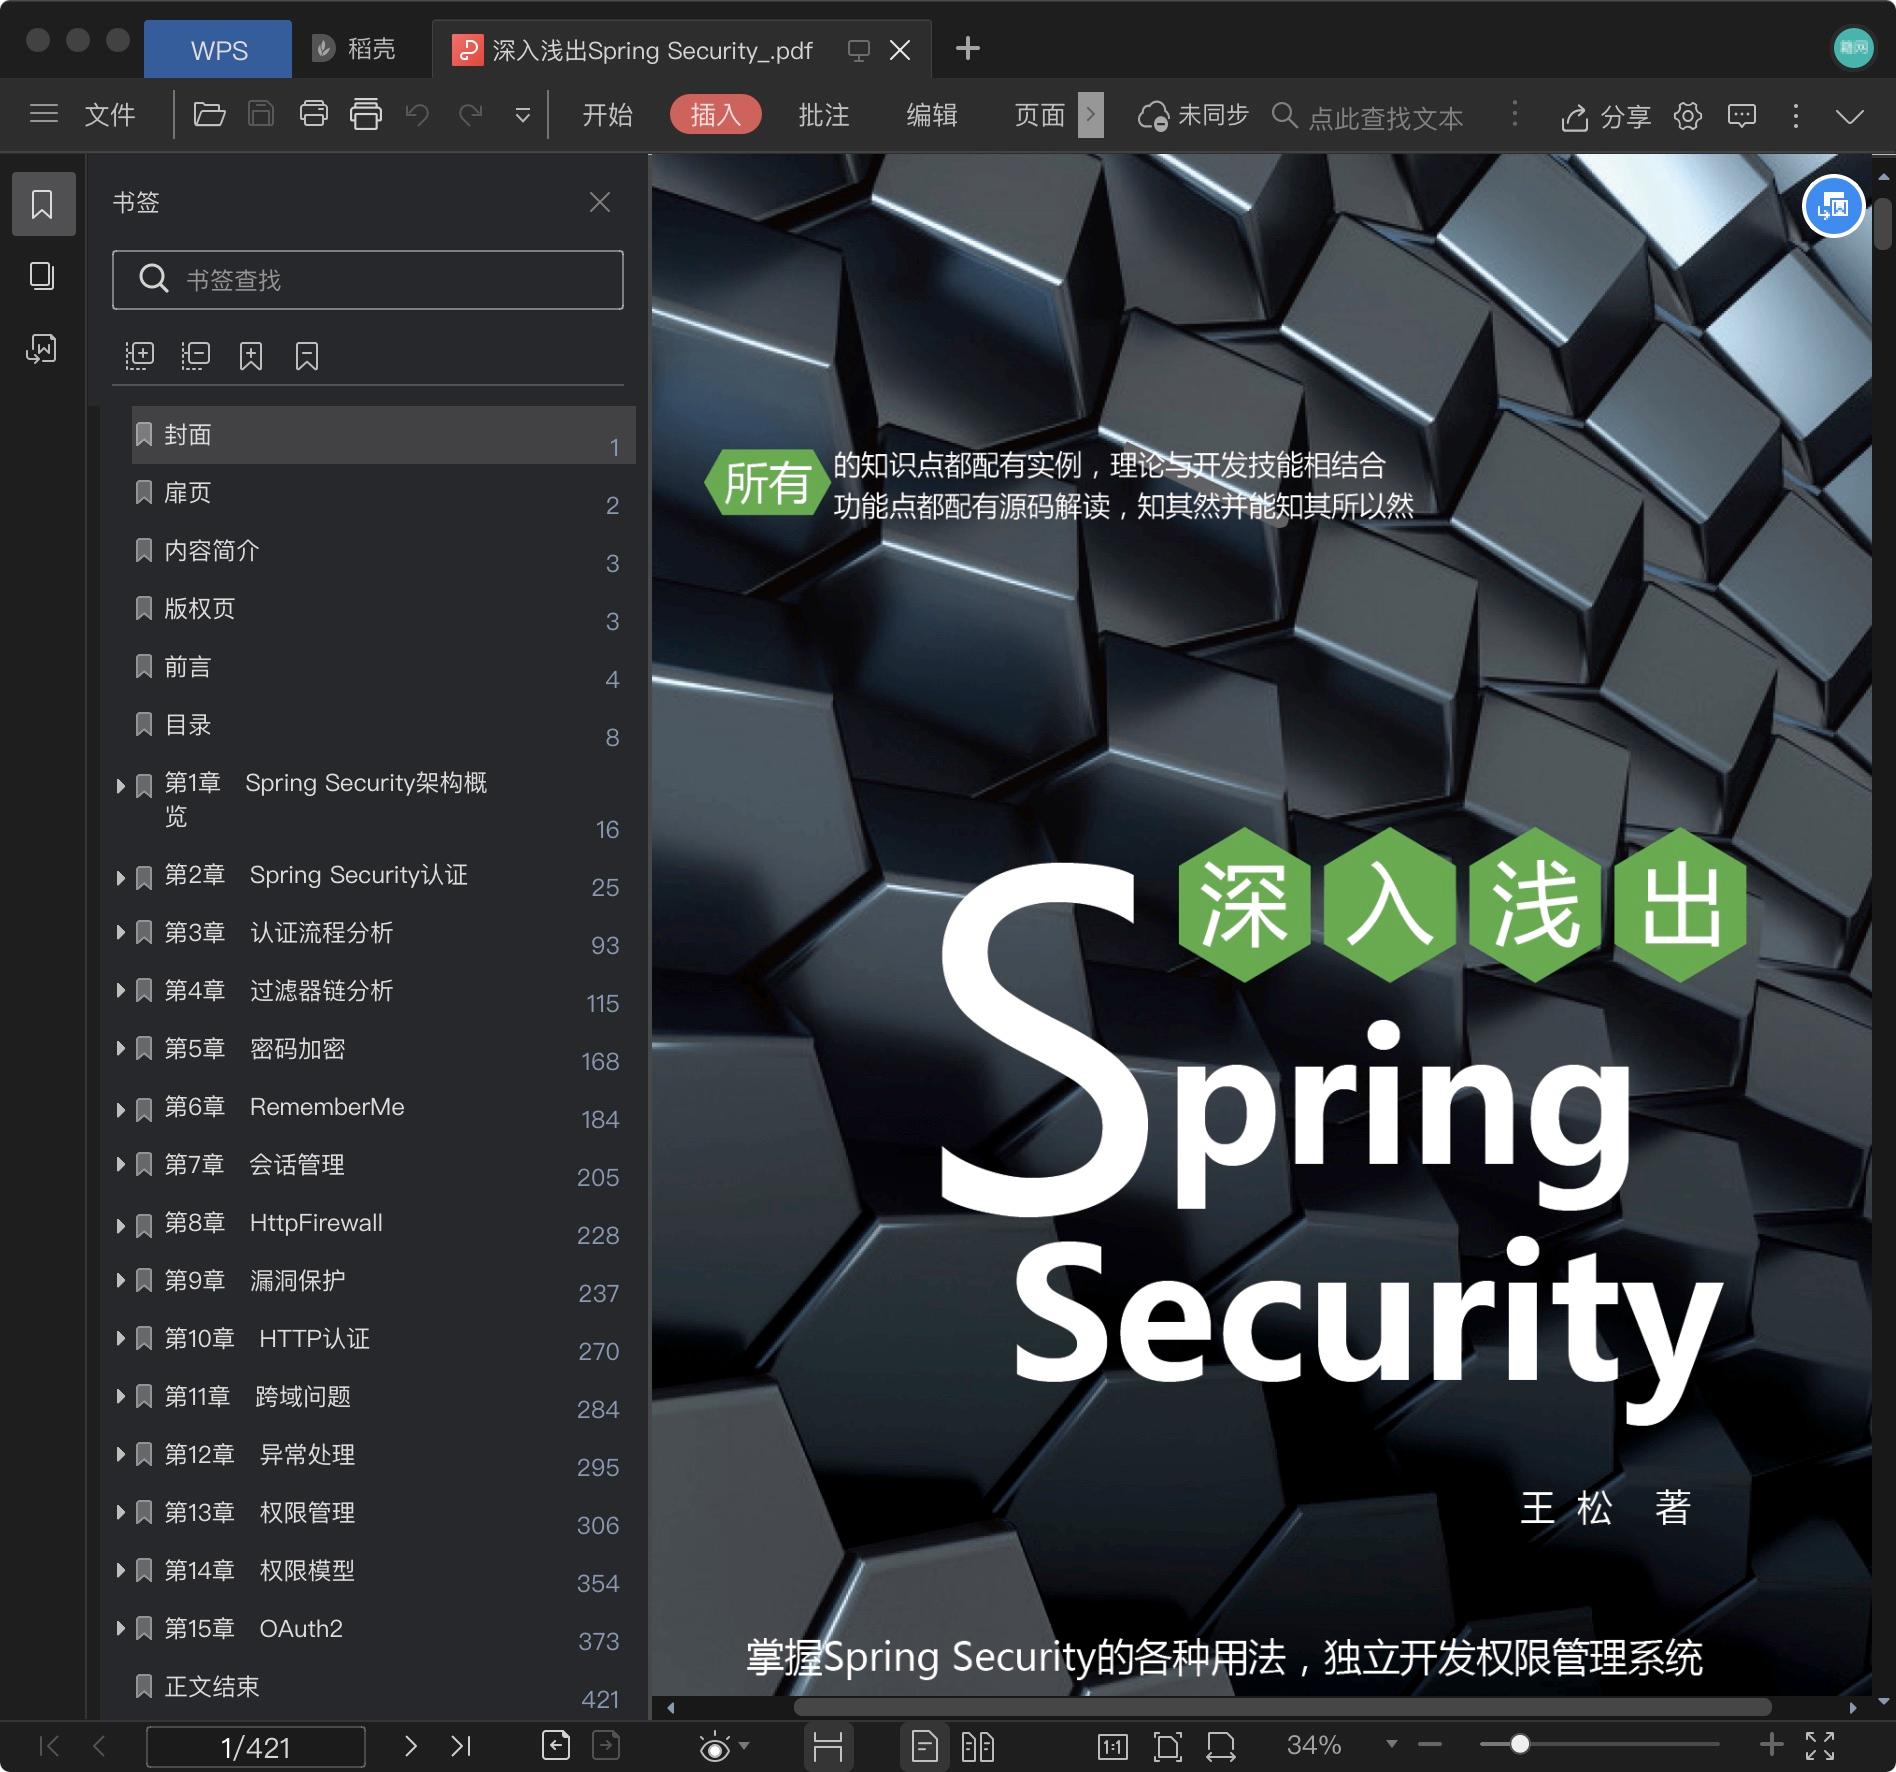
Task: Open the hamburger file menu icon
Action: click(44, 114)
